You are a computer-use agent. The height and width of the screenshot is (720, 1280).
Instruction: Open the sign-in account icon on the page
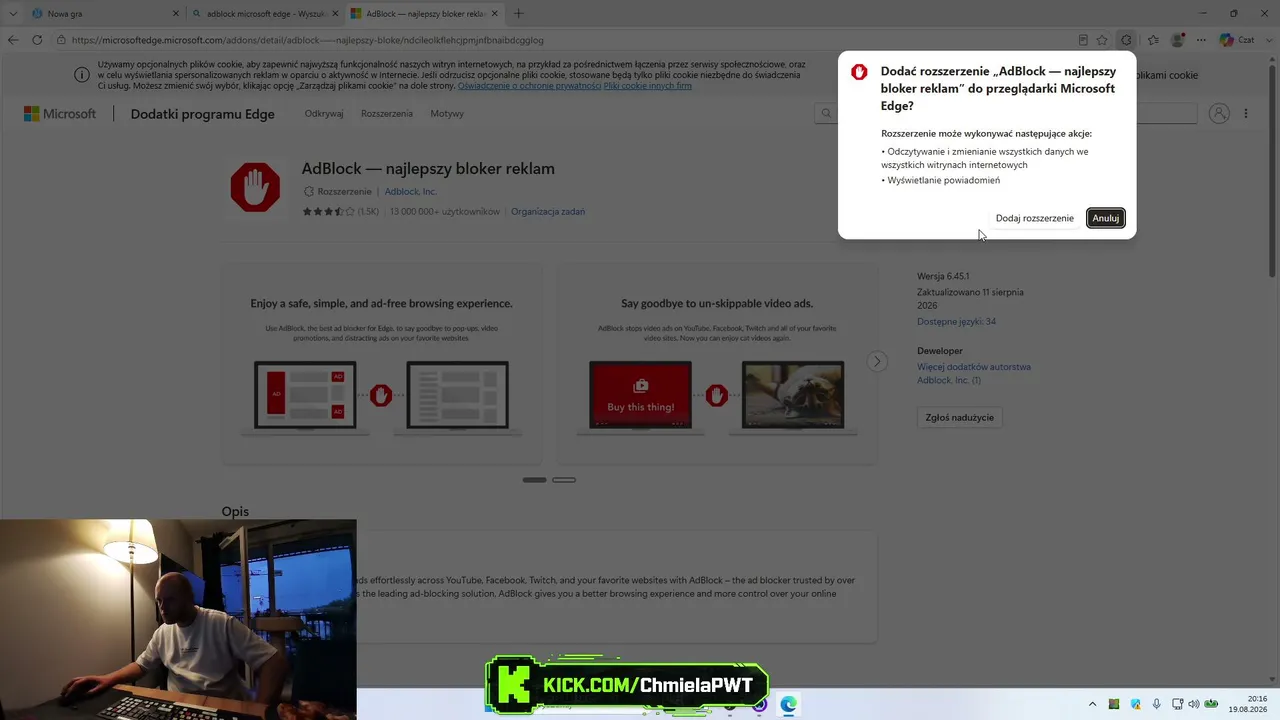pos(1219,114)
